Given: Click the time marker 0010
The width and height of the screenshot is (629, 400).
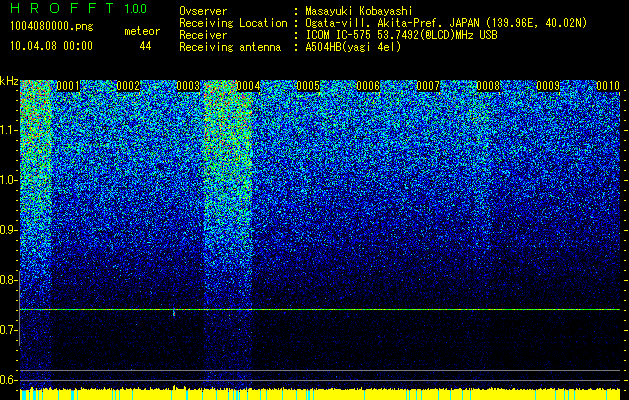Looking at the screenshot, I should (608, 86).
